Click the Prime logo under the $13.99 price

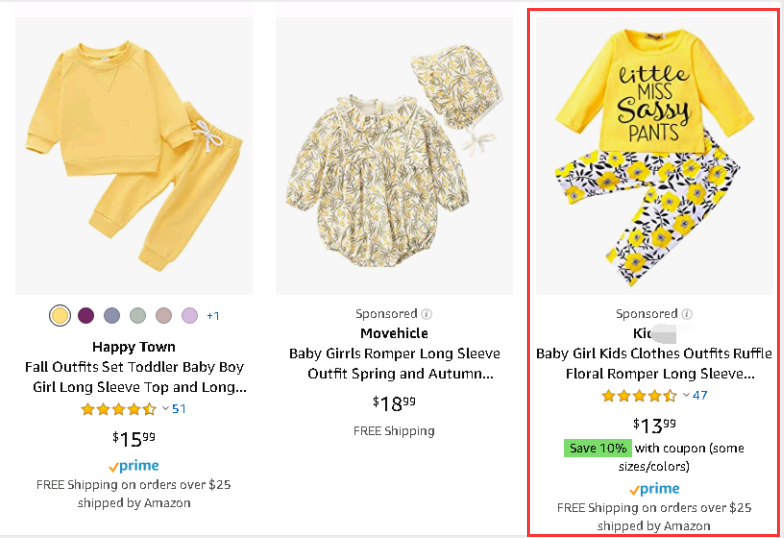click(654, 489)
